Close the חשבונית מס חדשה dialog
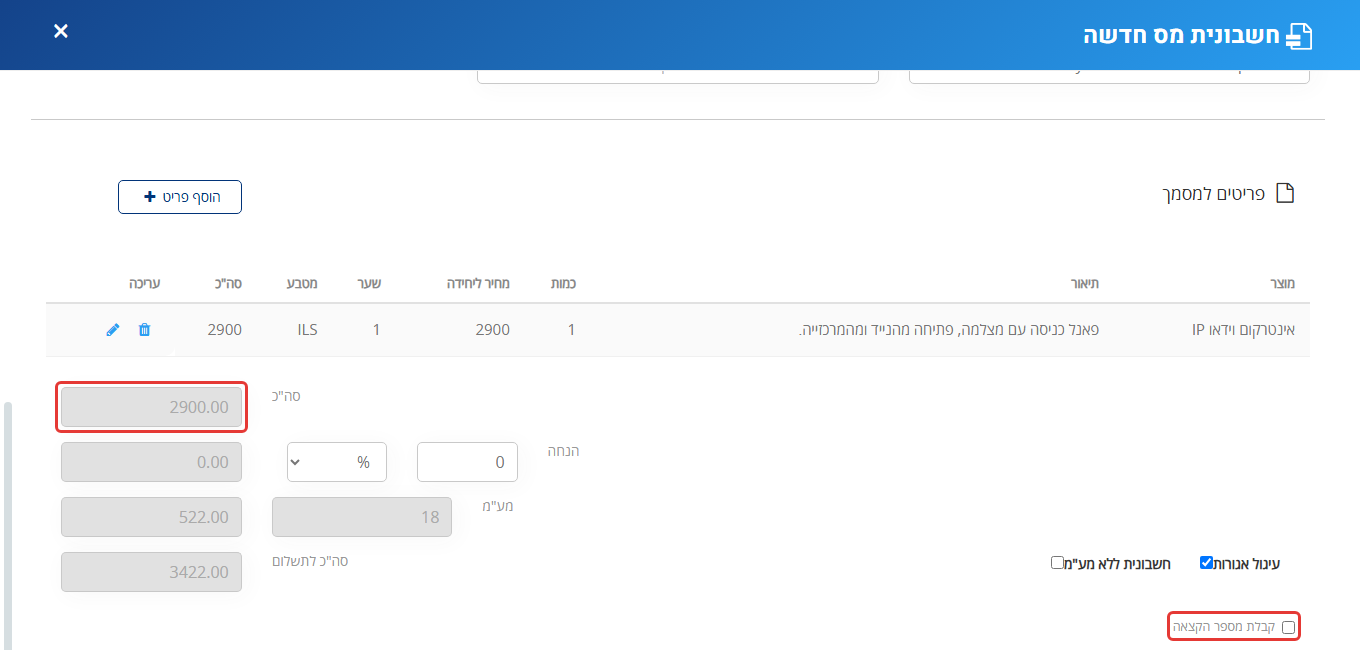This screenshot has width=1360, height=650. (x=61, y=31)
